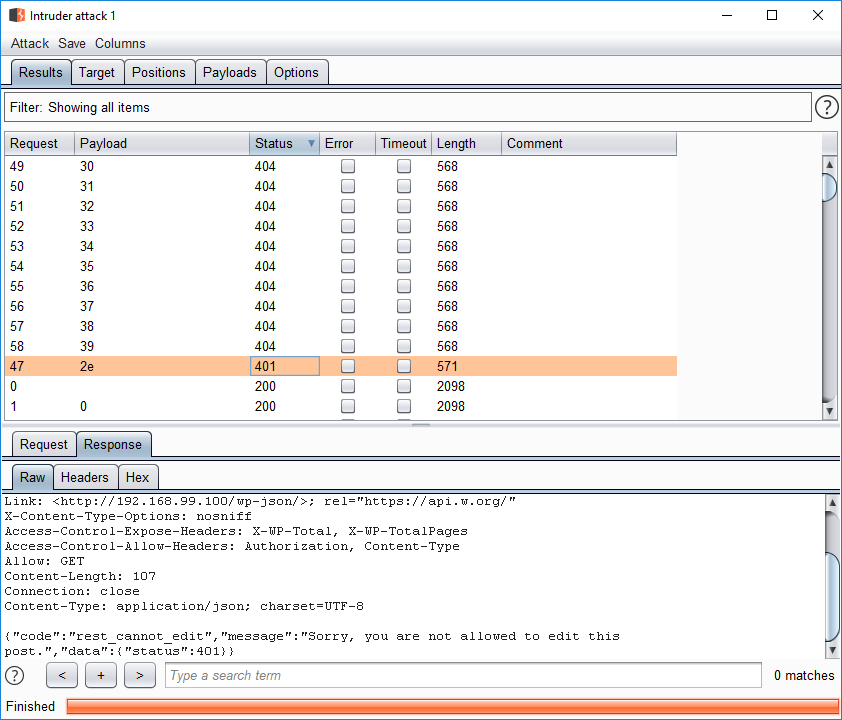The height and width of the screenshot is (720, 842).
Task: Click length value 571
Action: 447,366
